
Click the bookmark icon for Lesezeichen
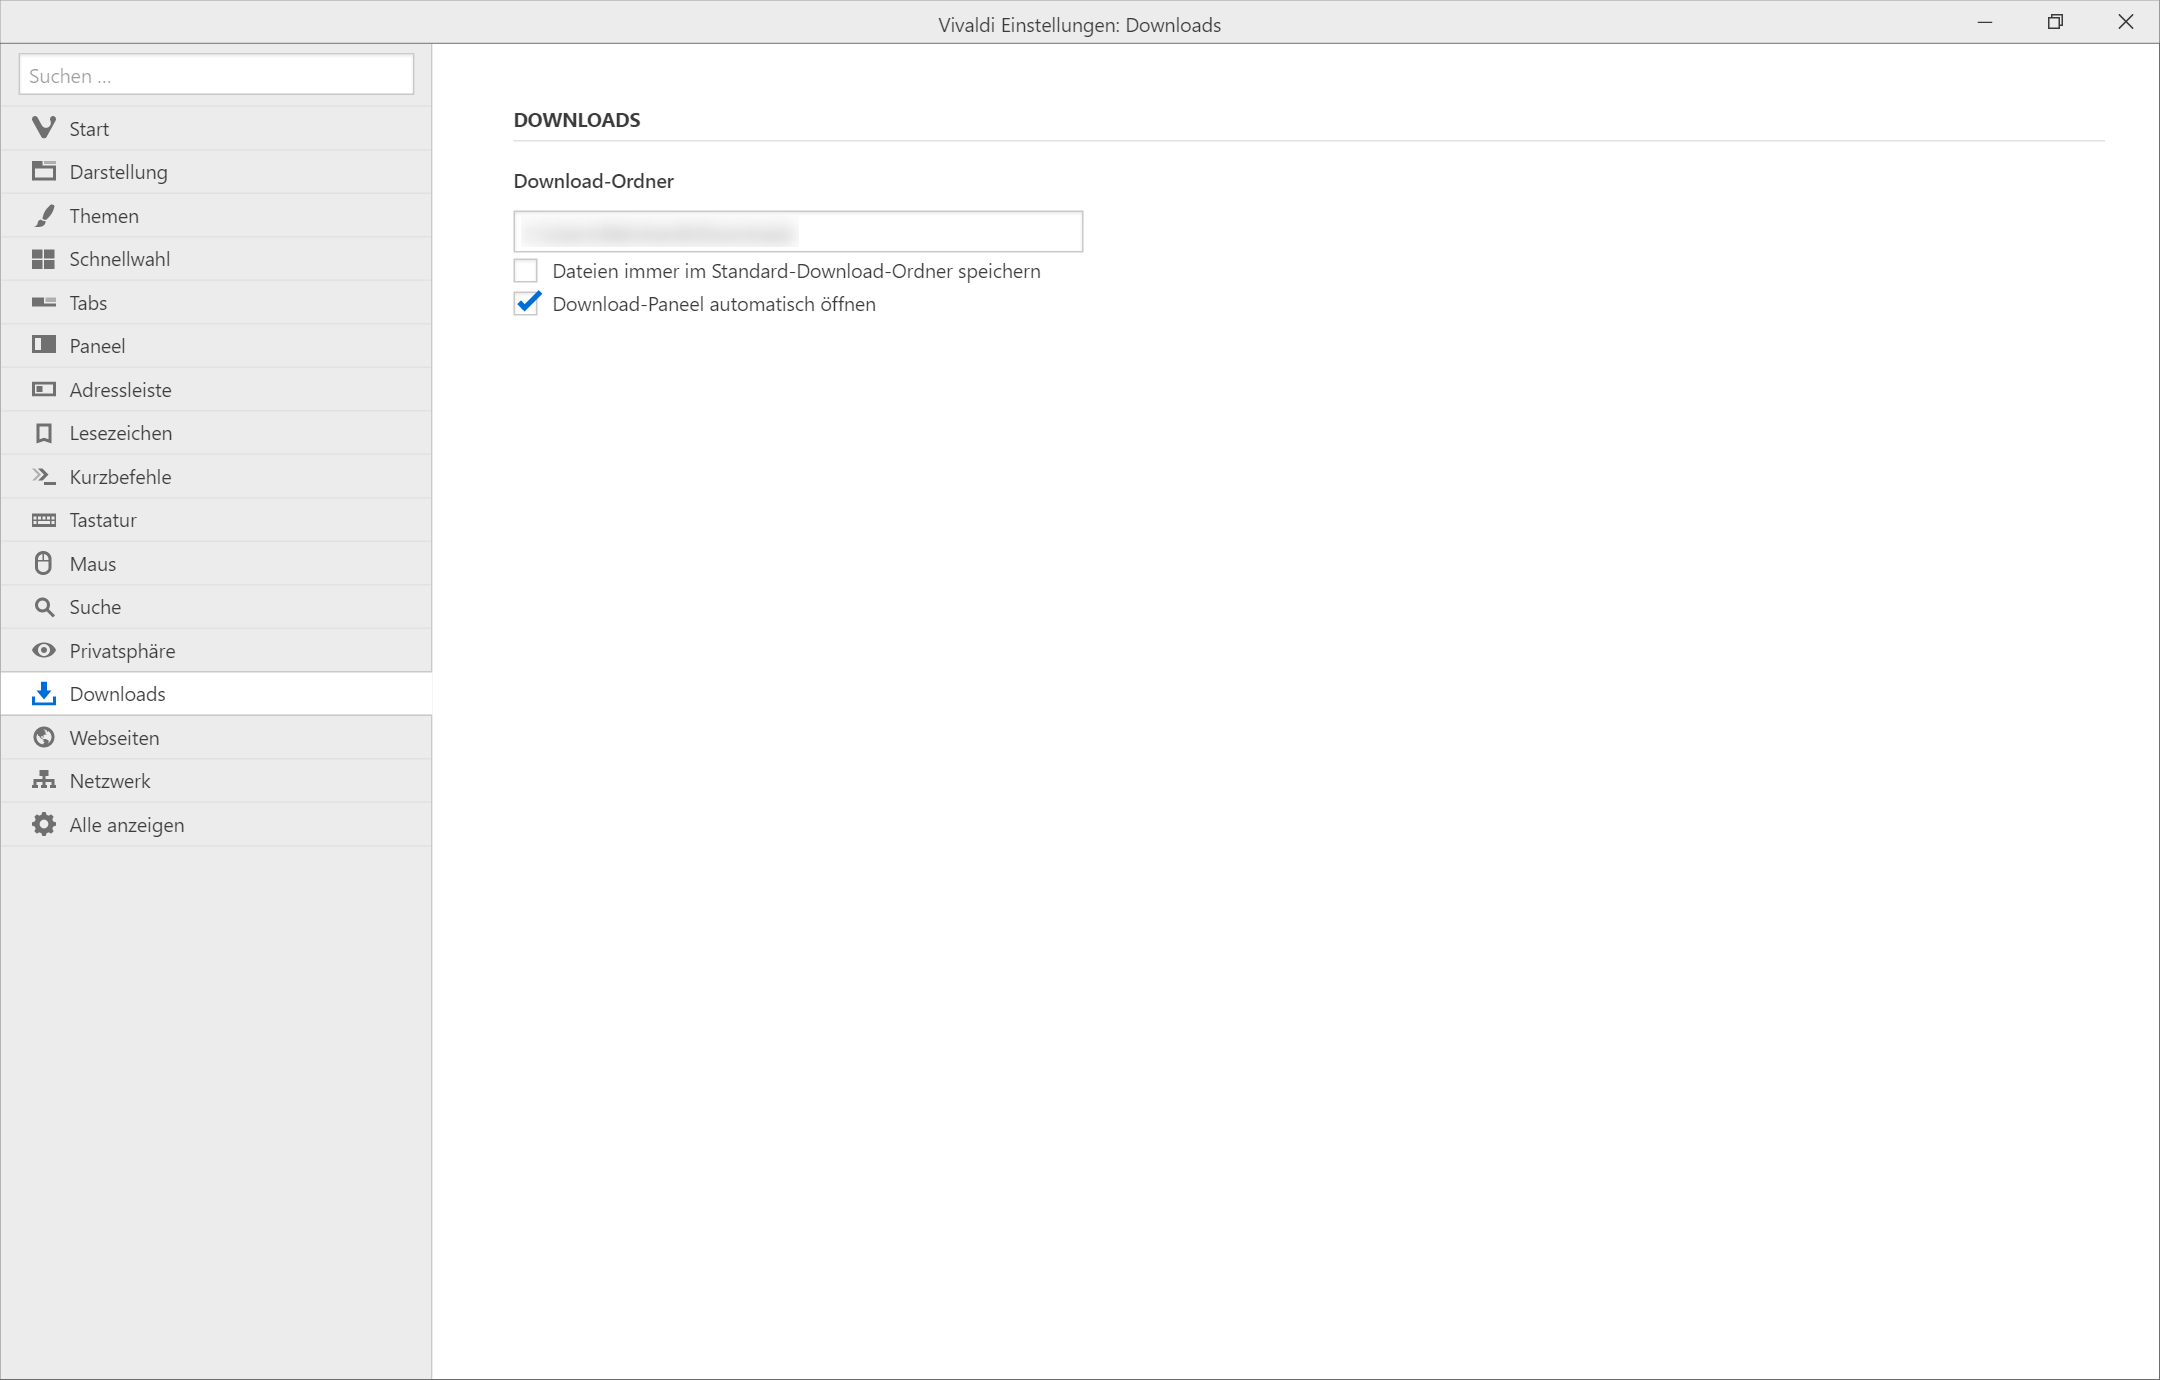[x=43, y=433]
